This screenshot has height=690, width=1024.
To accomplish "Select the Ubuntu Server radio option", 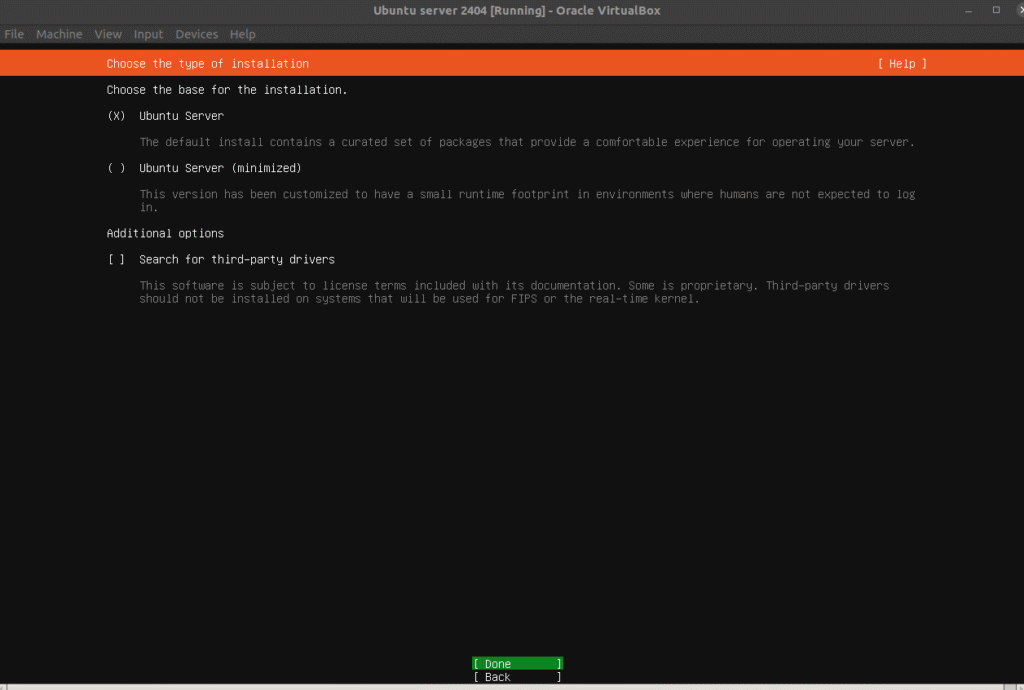I will click(x=117, y=116).
